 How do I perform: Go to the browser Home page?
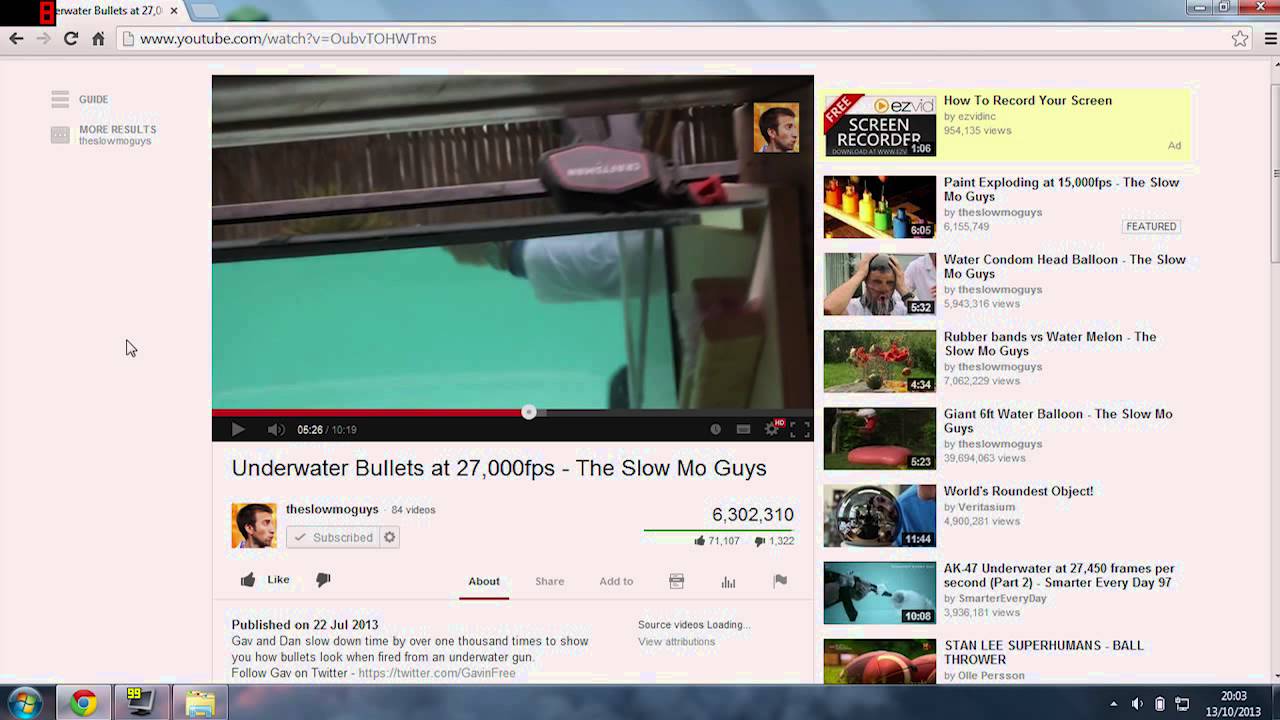tap(98, 39)
